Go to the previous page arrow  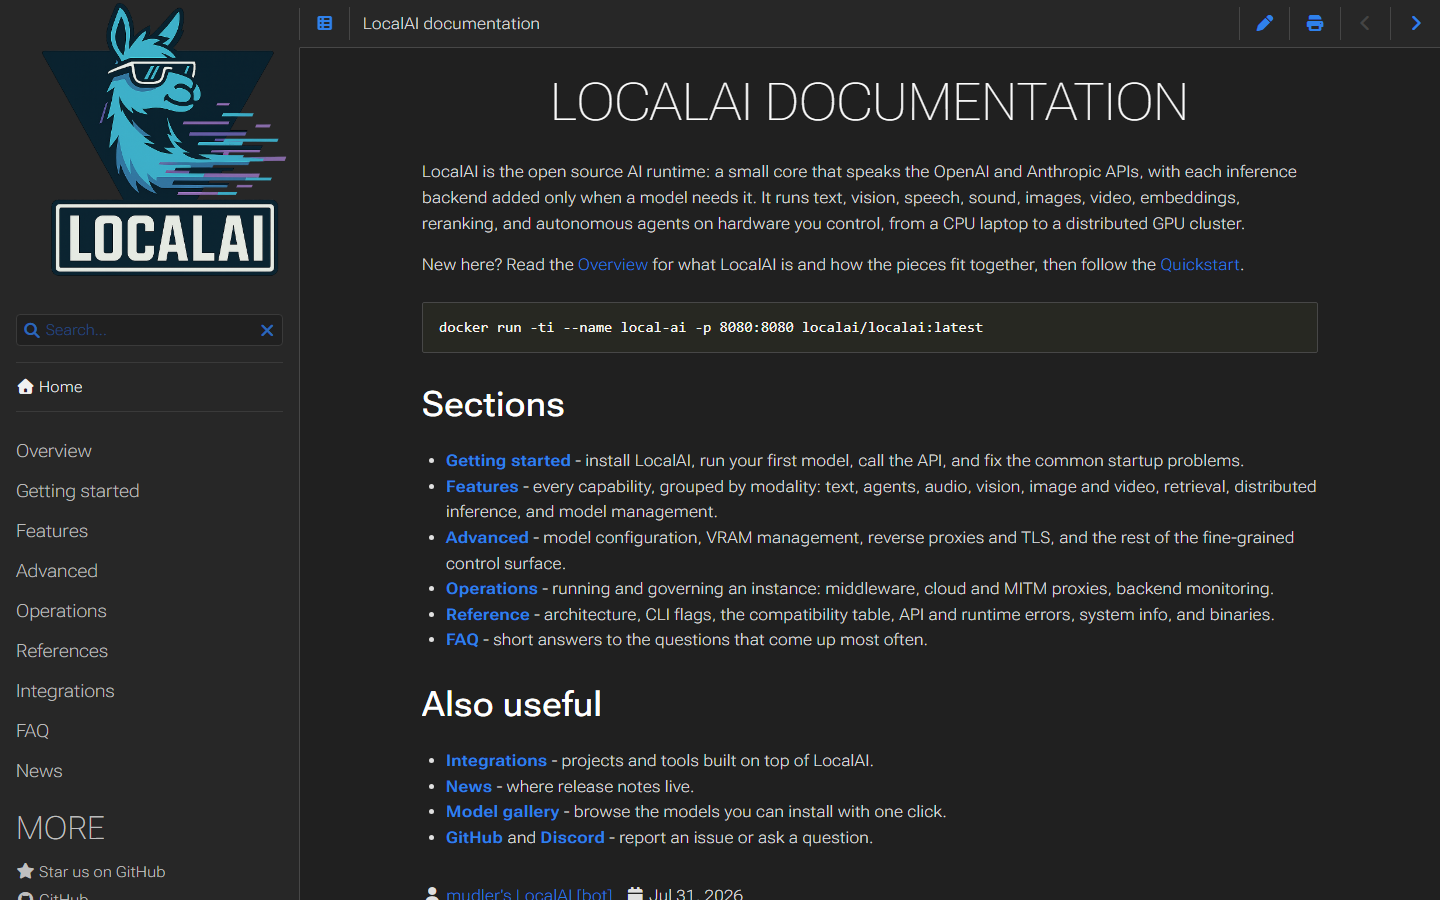[1365, 23]
